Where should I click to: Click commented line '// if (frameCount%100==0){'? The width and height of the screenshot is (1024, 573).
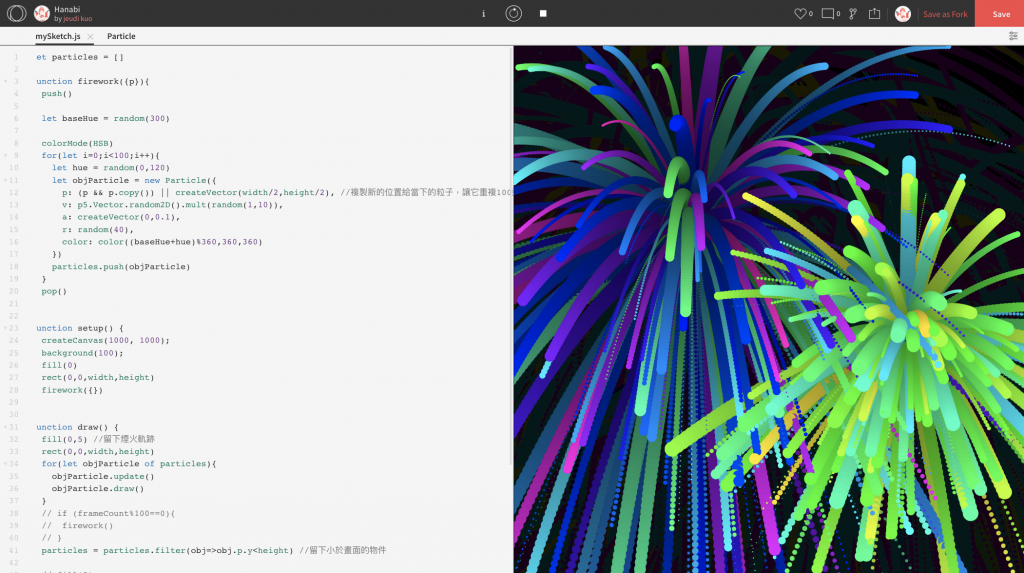coord(108,514)
